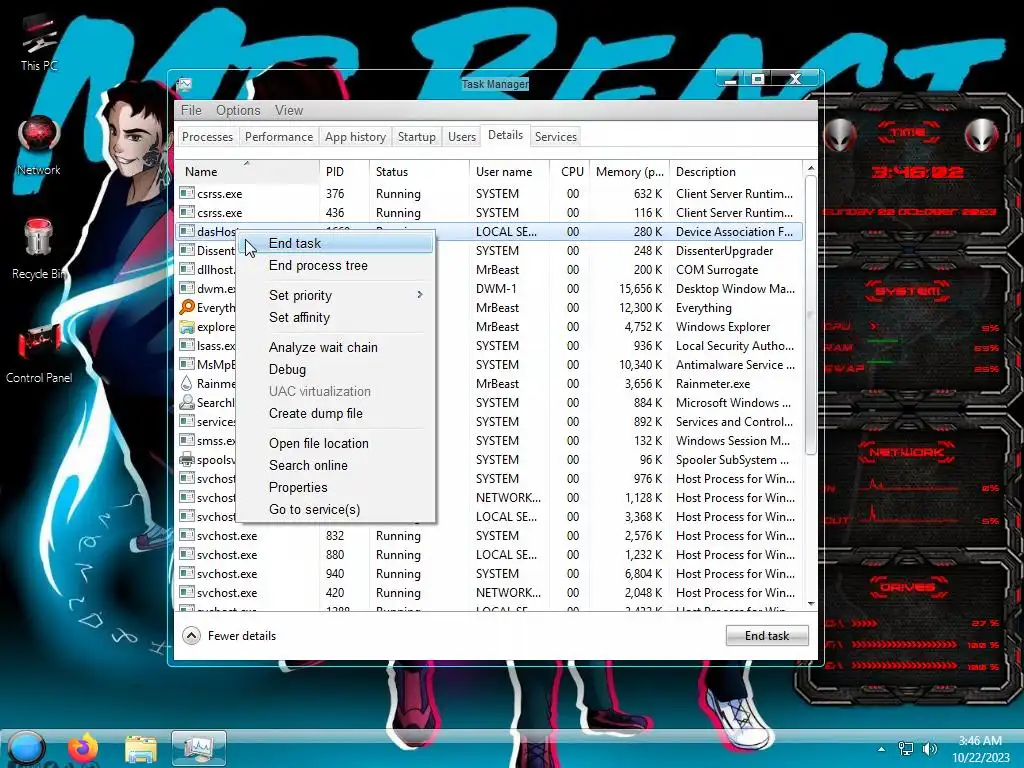Choose End task in context menu
Screen dimensions: 1024x768
[x=335, y=243]
